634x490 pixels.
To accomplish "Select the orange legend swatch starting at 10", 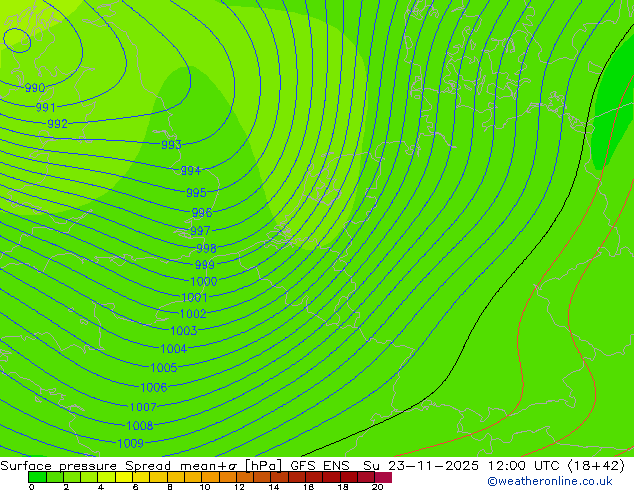I will pyautogui.click(x=210, y=477).
